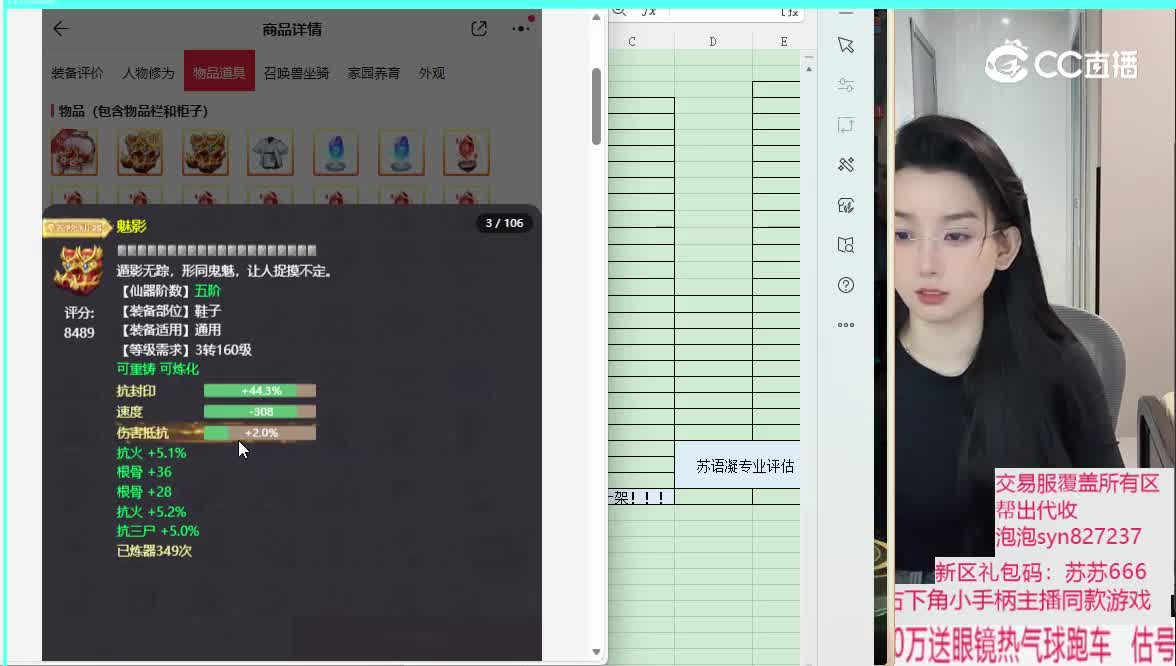Click the 3 / 106 item counter
Image resolution: width=1176 pixels, height=666 pixels.
pos(504,223)
